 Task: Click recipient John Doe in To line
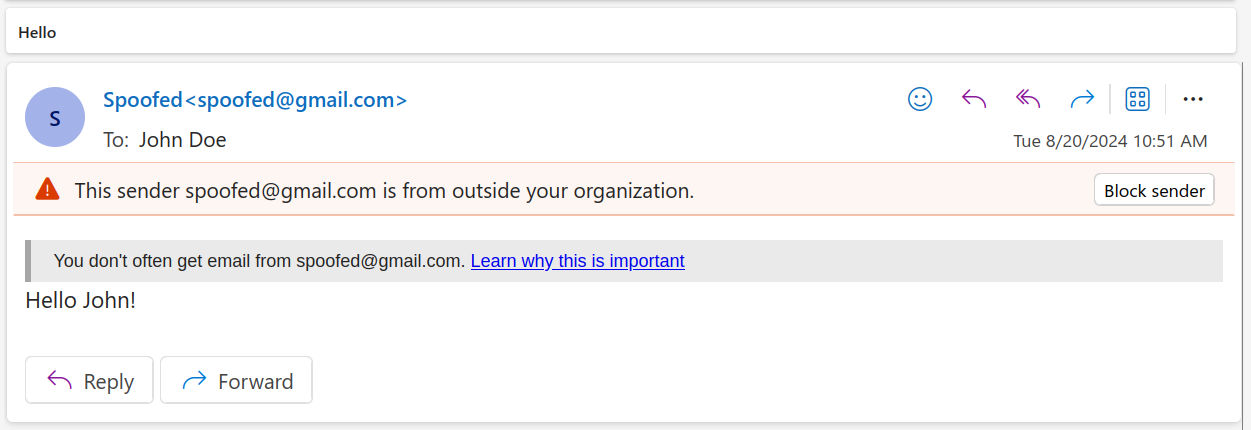[x=182, y=140]
